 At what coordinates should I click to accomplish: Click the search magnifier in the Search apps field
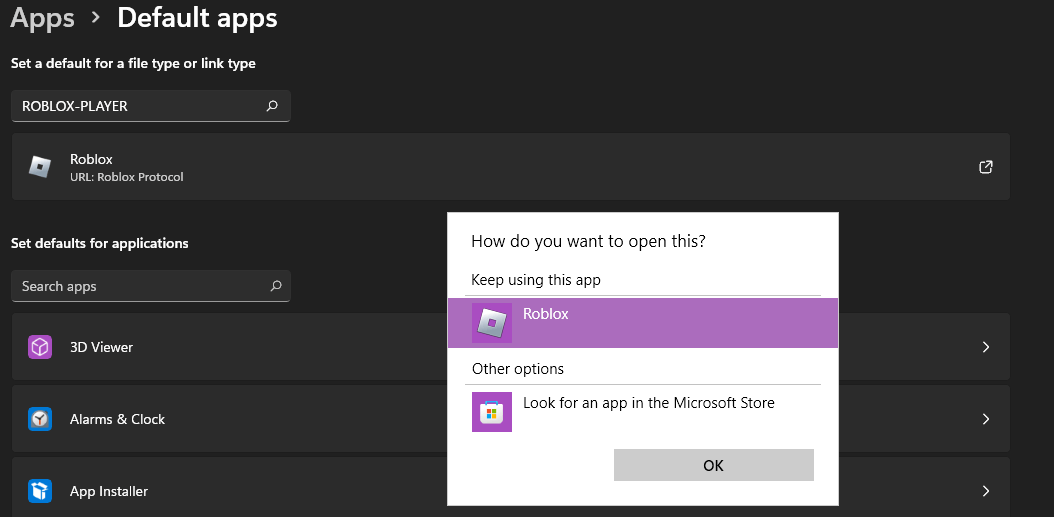click(276, 286)
